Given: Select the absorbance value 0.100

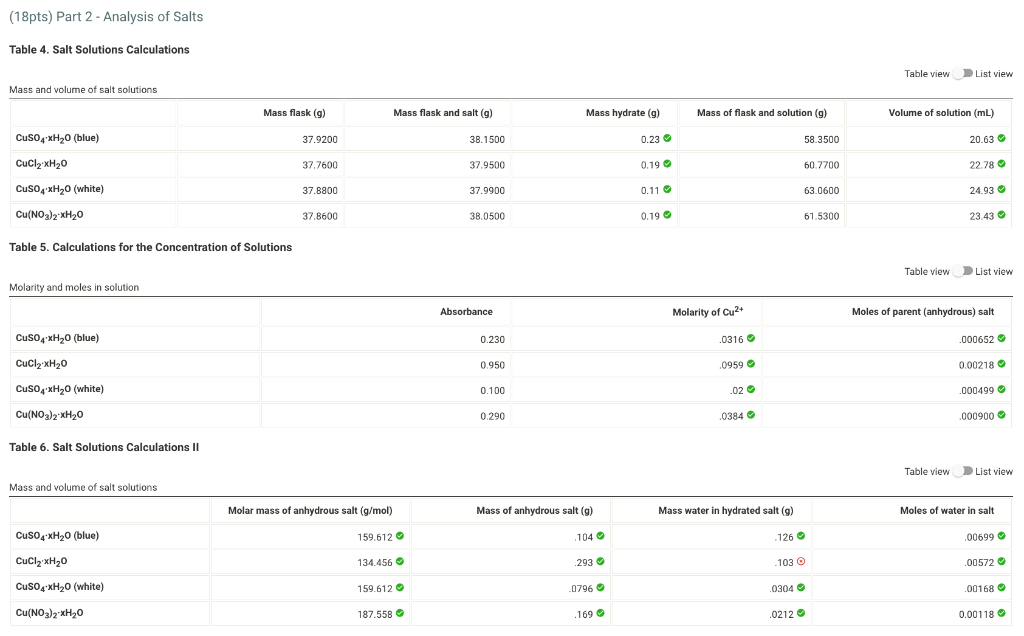Looking at the screenshot, I should point(492,390).
